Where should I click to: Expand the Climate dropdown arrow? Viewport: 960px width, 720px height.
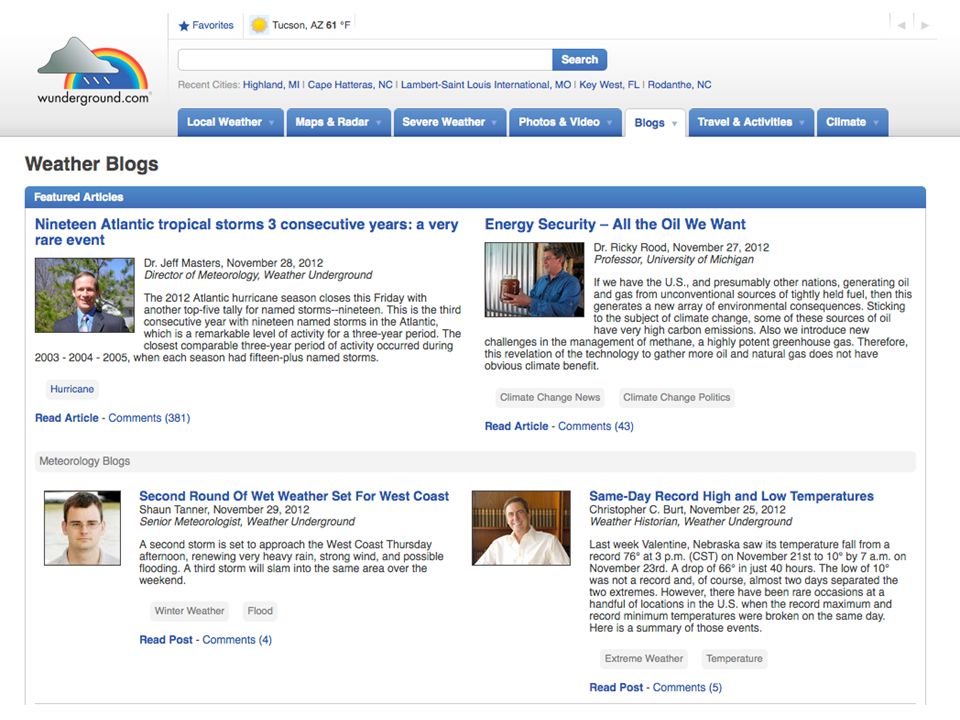coord(876,122)
